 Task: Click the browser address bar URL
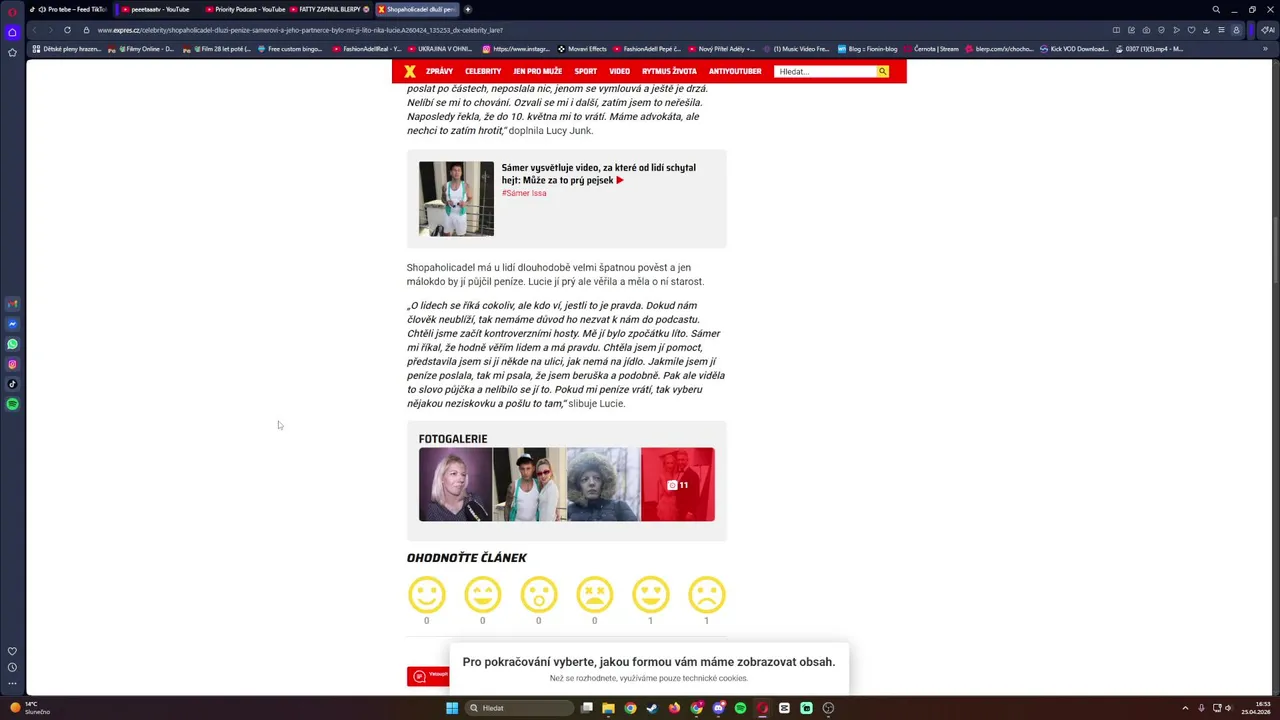click(x=300, y=30)
